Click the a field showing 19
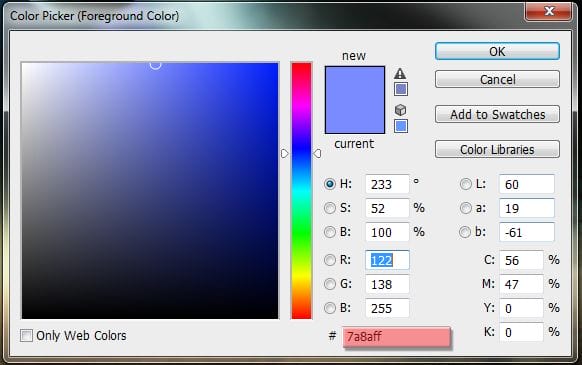Image resolution: width=582 pixels, height=365 pixels. point(527,208)
